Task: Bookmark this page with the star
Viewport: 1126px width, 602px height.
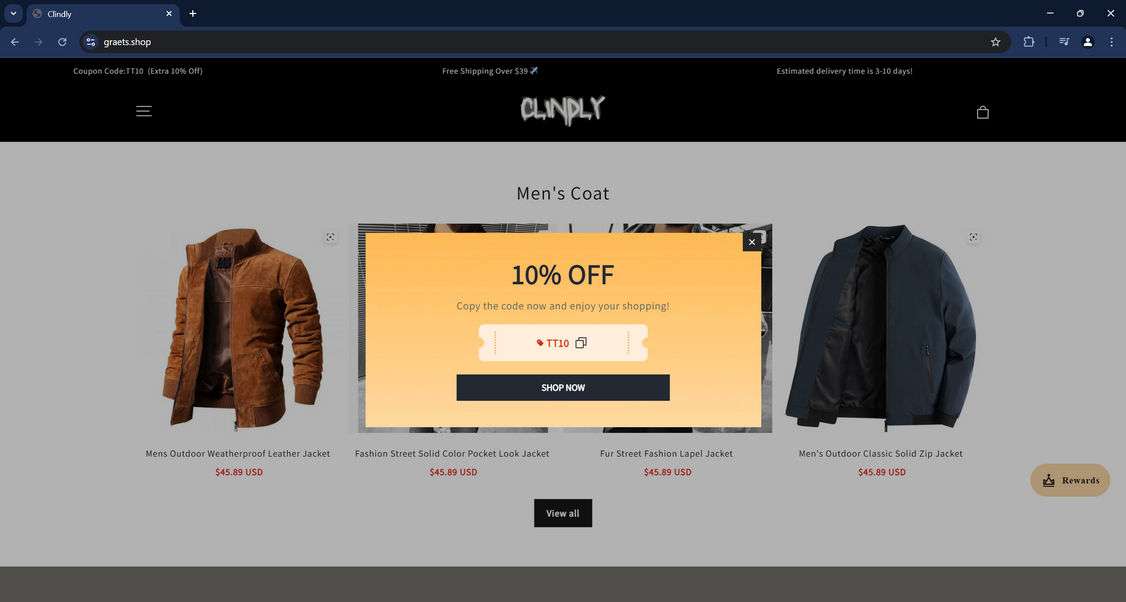Action: tap(995, 42)
